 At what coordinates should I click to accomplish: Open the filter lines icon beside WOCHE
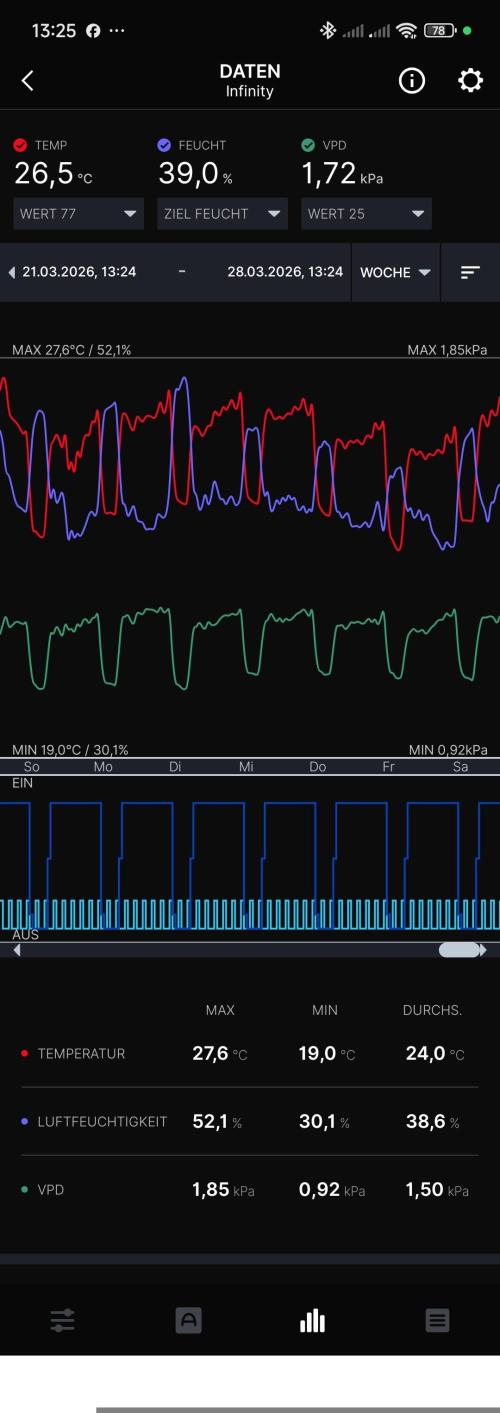[x=470, y=272]
